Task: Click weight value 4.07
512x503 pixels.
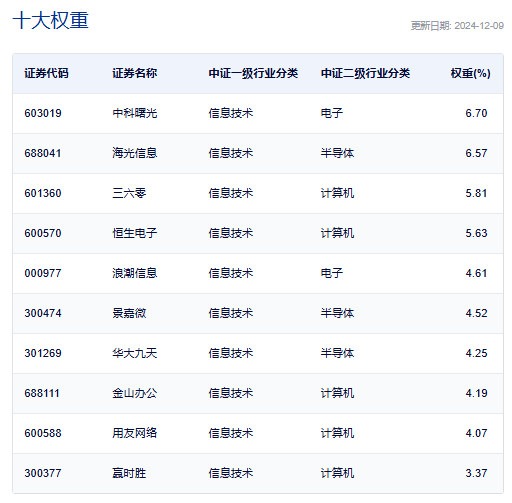Action: pyautogui.click(x=476, y=433)
